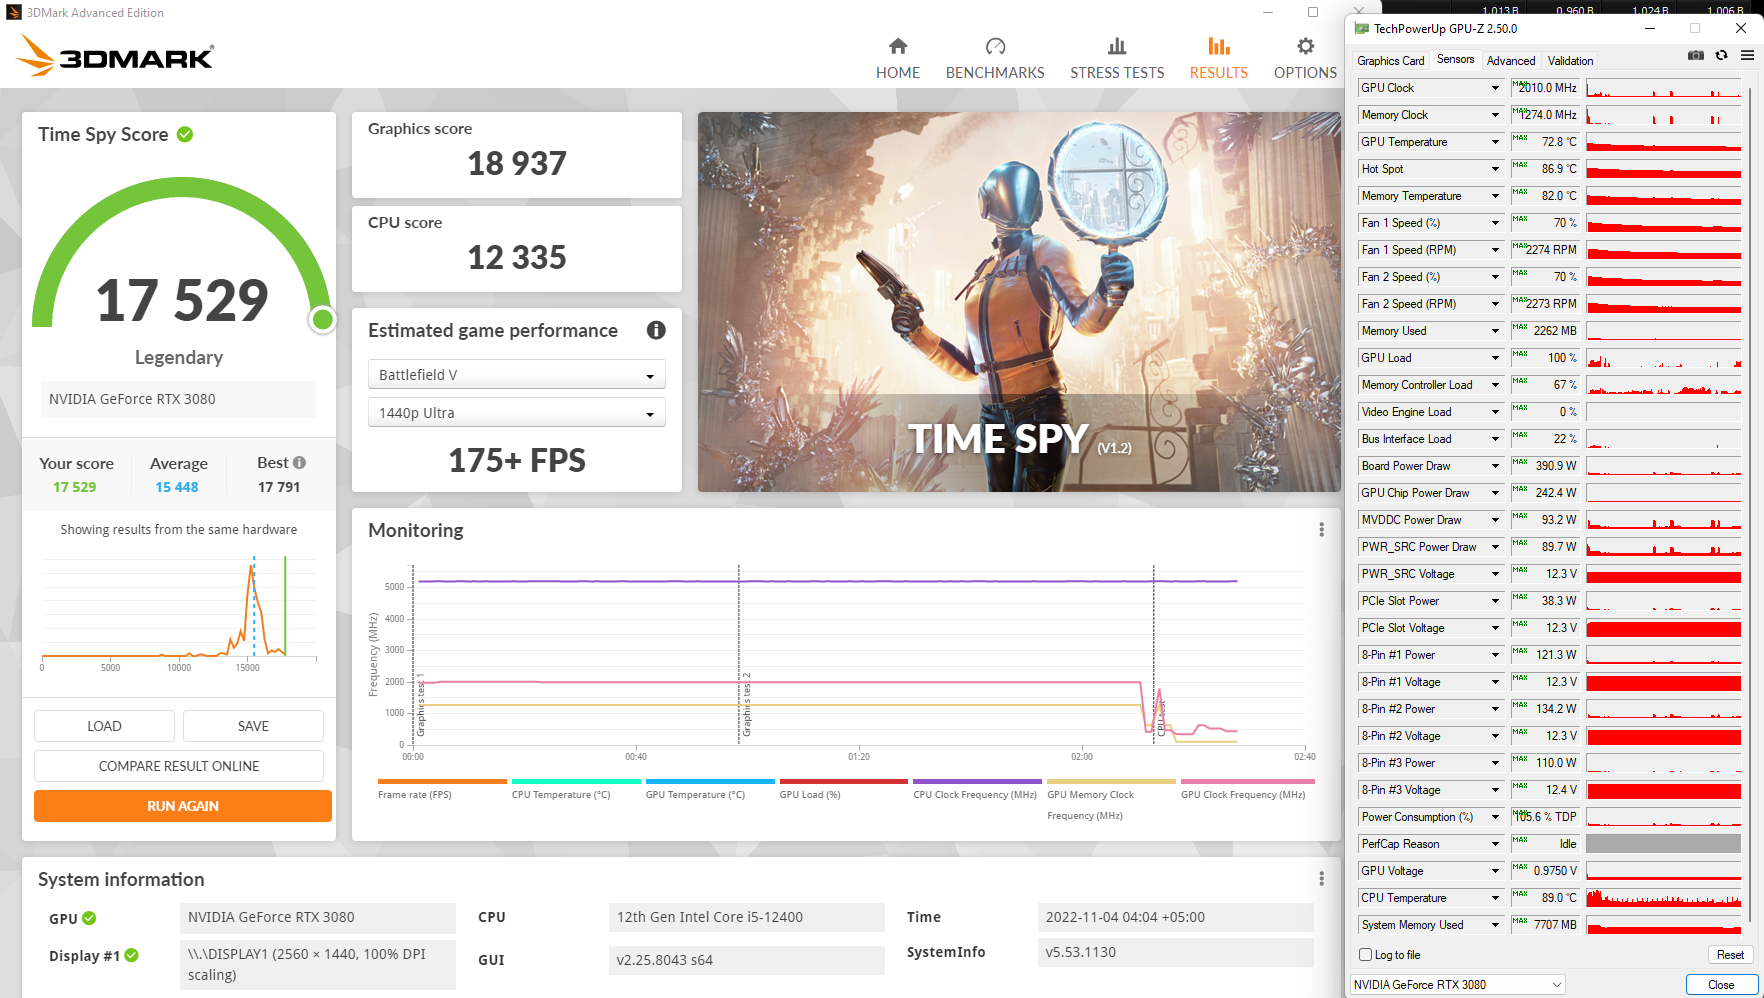Open the Options gear icon

1305,46
